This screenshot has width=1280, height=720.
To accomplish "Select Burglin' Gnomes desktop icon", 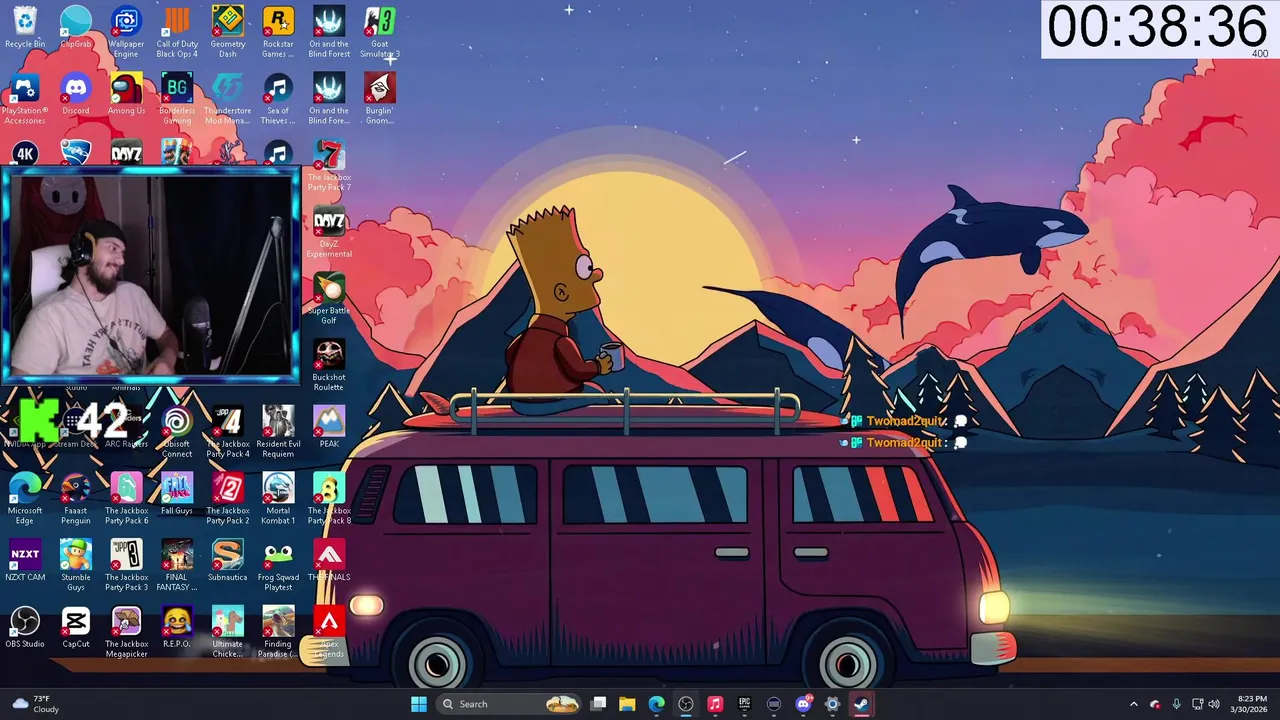I will pyautogui.click(x=380, y=99).
